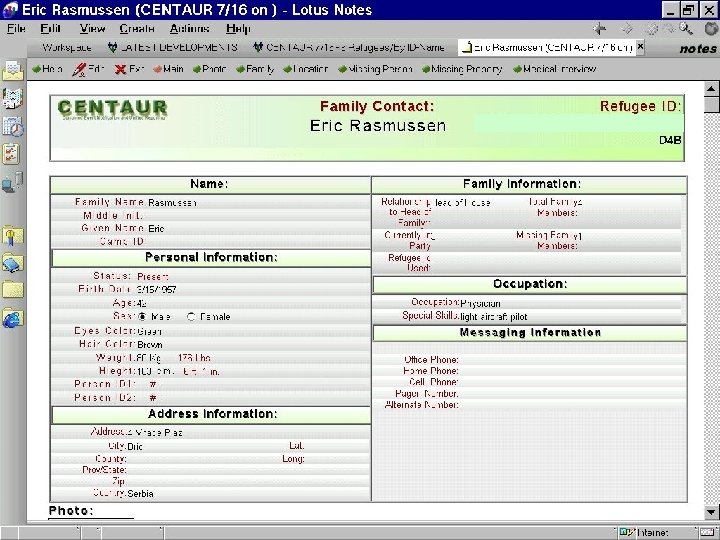Click the Birth Date value
720x540 pixels.
[156, 290]
